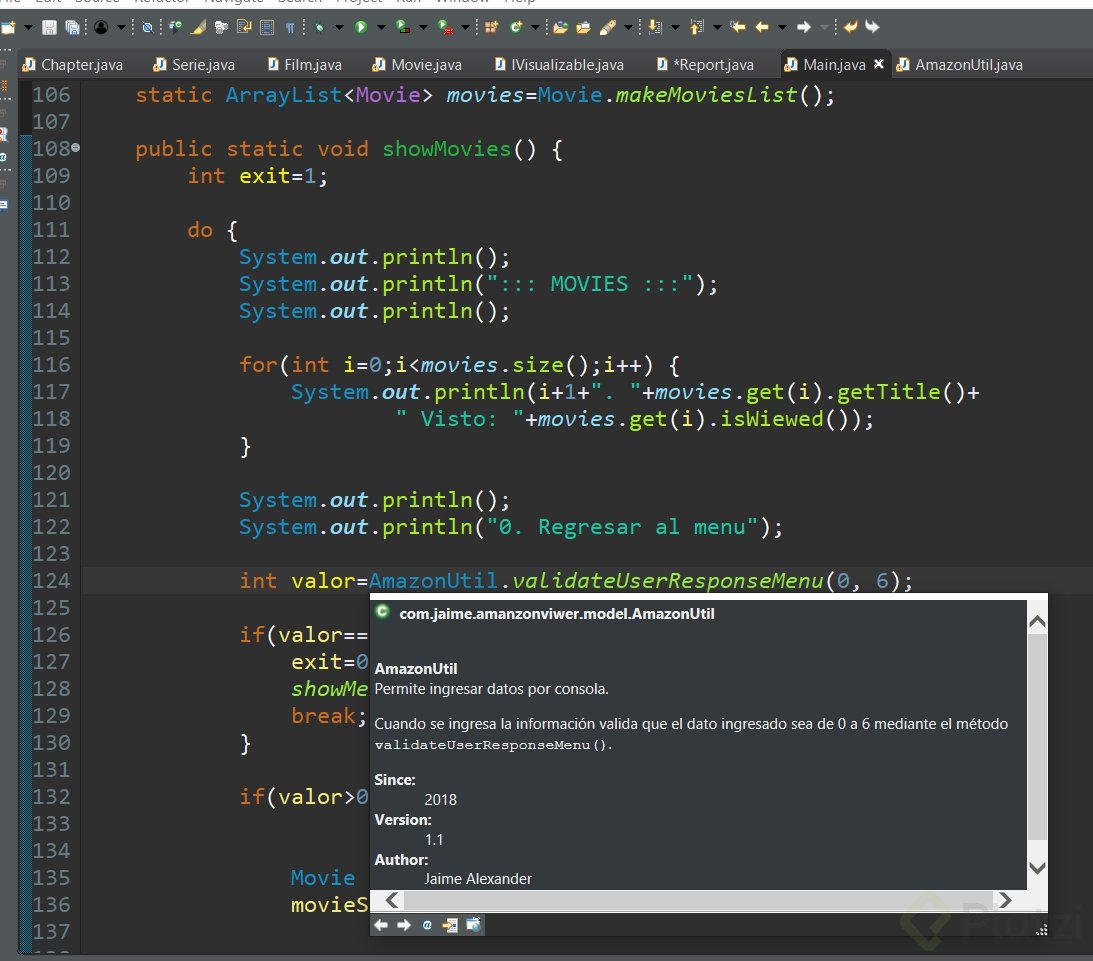Click the Save floppy disk icon
This screenshot has height=961, width=1093.
48,28
